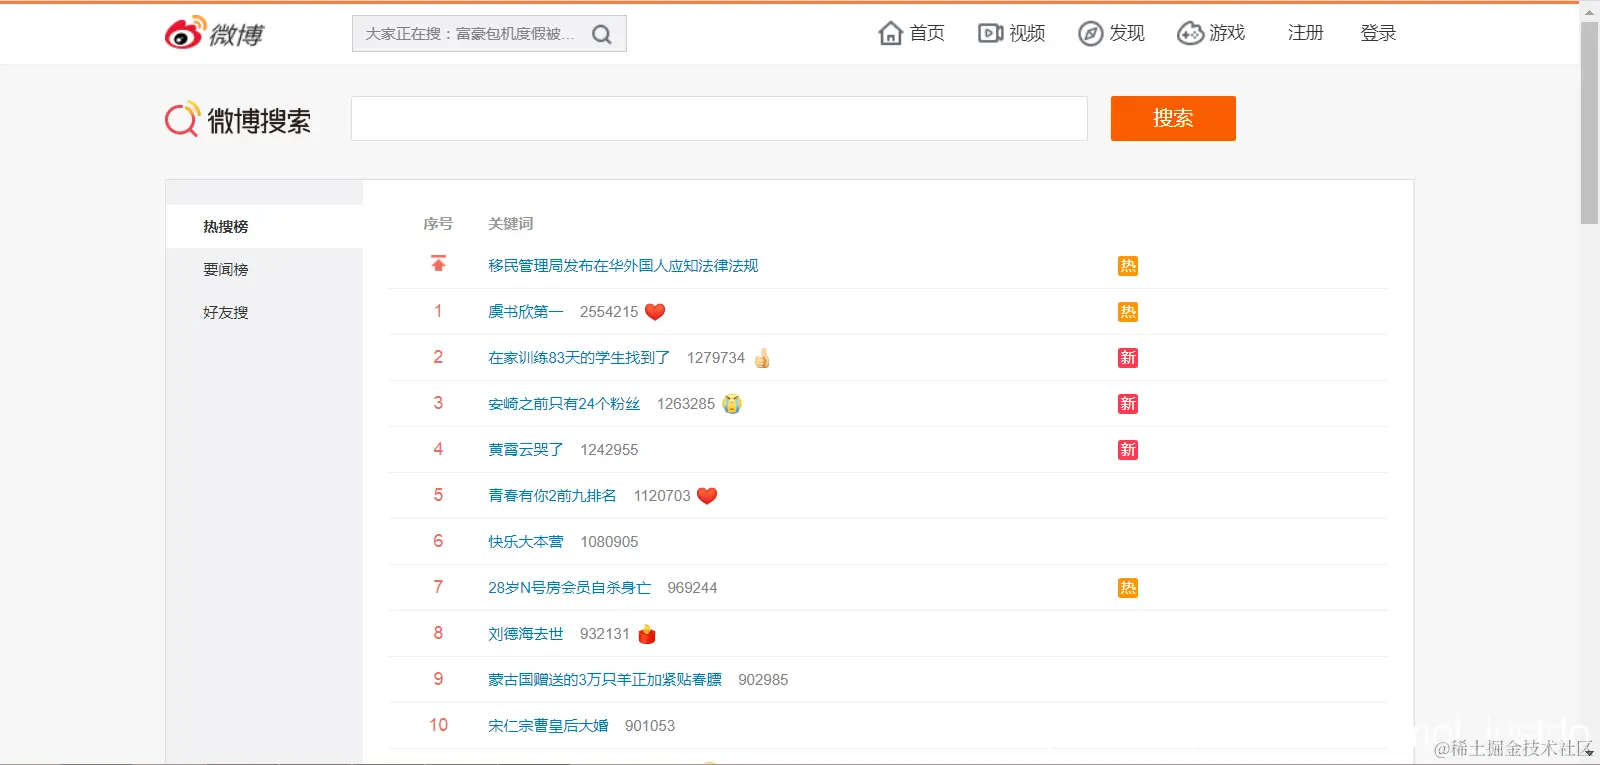Screen dimensions: 1600x765
Task: Click the page vertical scrollbar thumb
Action: (x=1589, y=122)
